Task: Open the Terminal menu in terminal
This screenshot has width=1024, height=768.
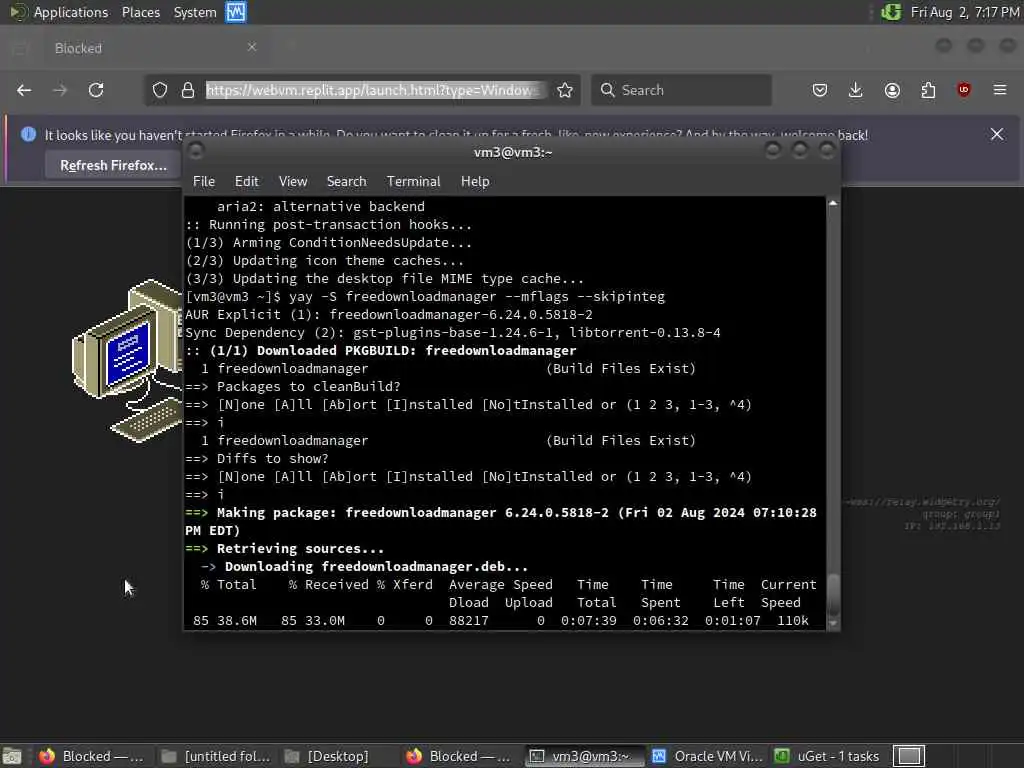Action: [413, 182]
